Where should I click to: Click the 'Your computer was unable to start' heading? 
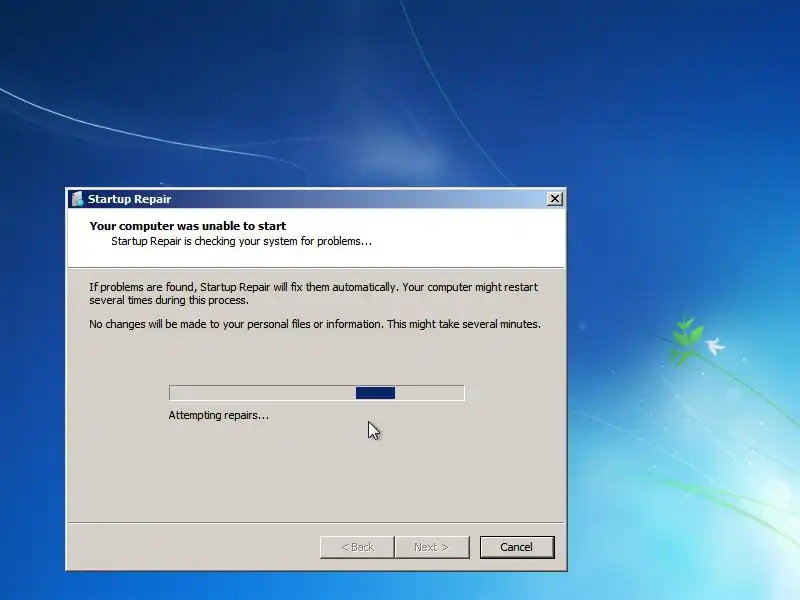188,226
